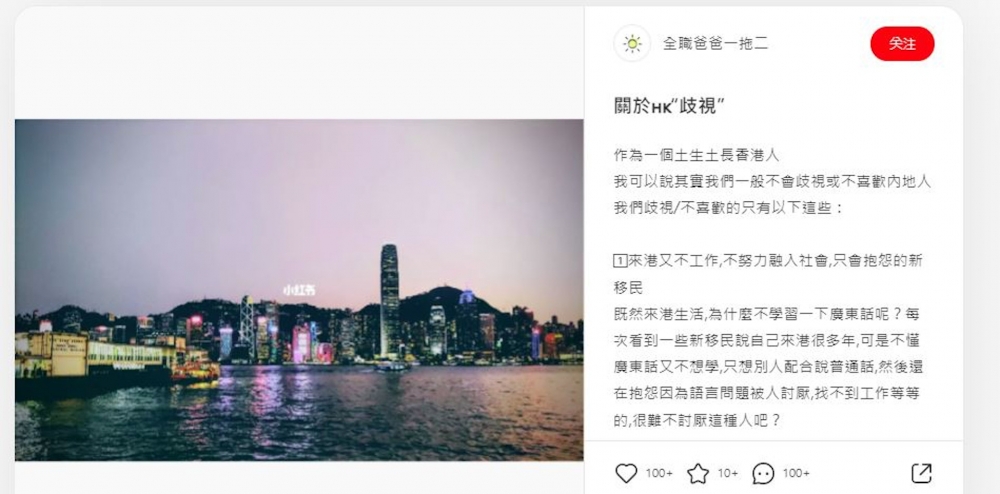Click the line 作為一個土生土長香港人
This screenshot has width=1000, height=494.
coord(696,155)
